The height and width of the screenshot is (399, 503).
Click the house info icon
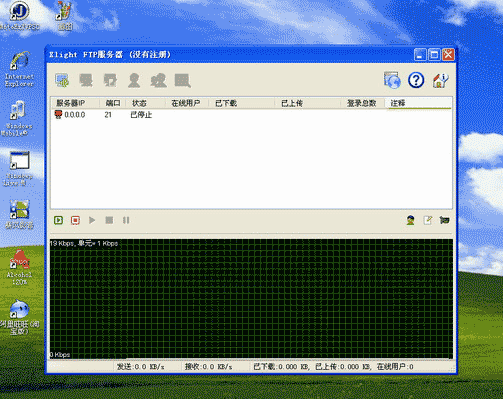440,80
